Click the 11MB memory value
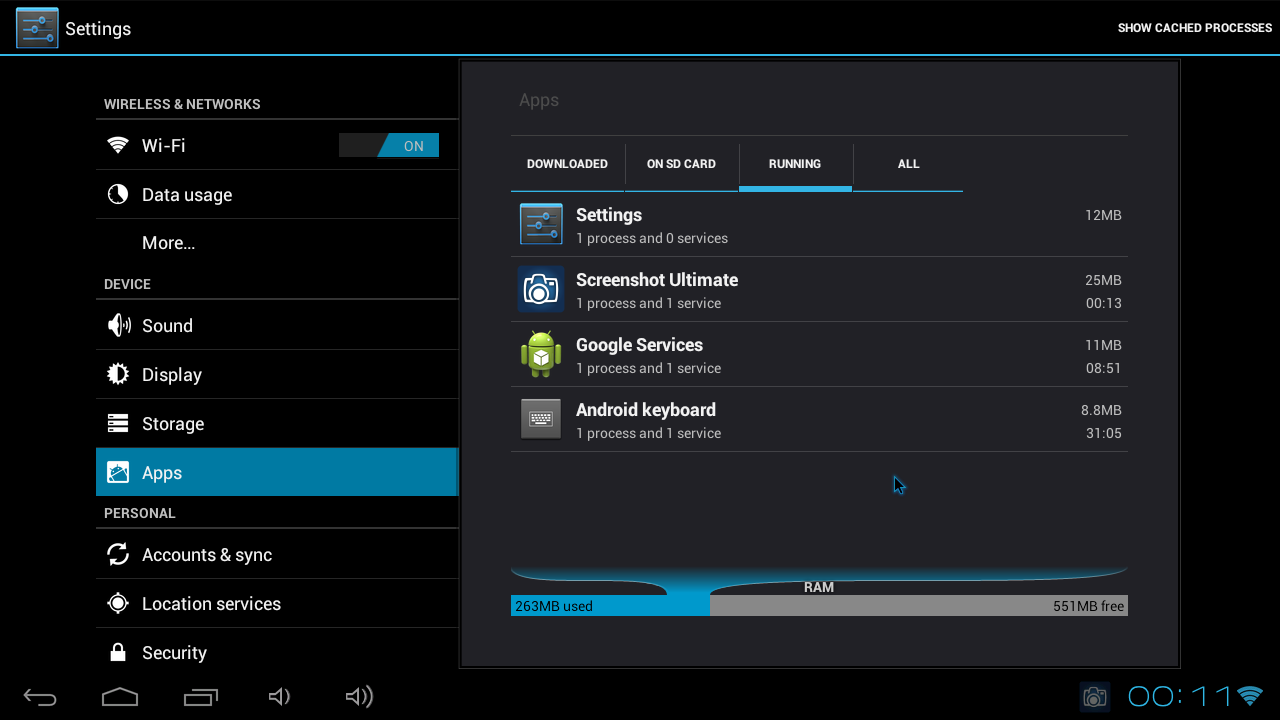 tap(1103, 345)
